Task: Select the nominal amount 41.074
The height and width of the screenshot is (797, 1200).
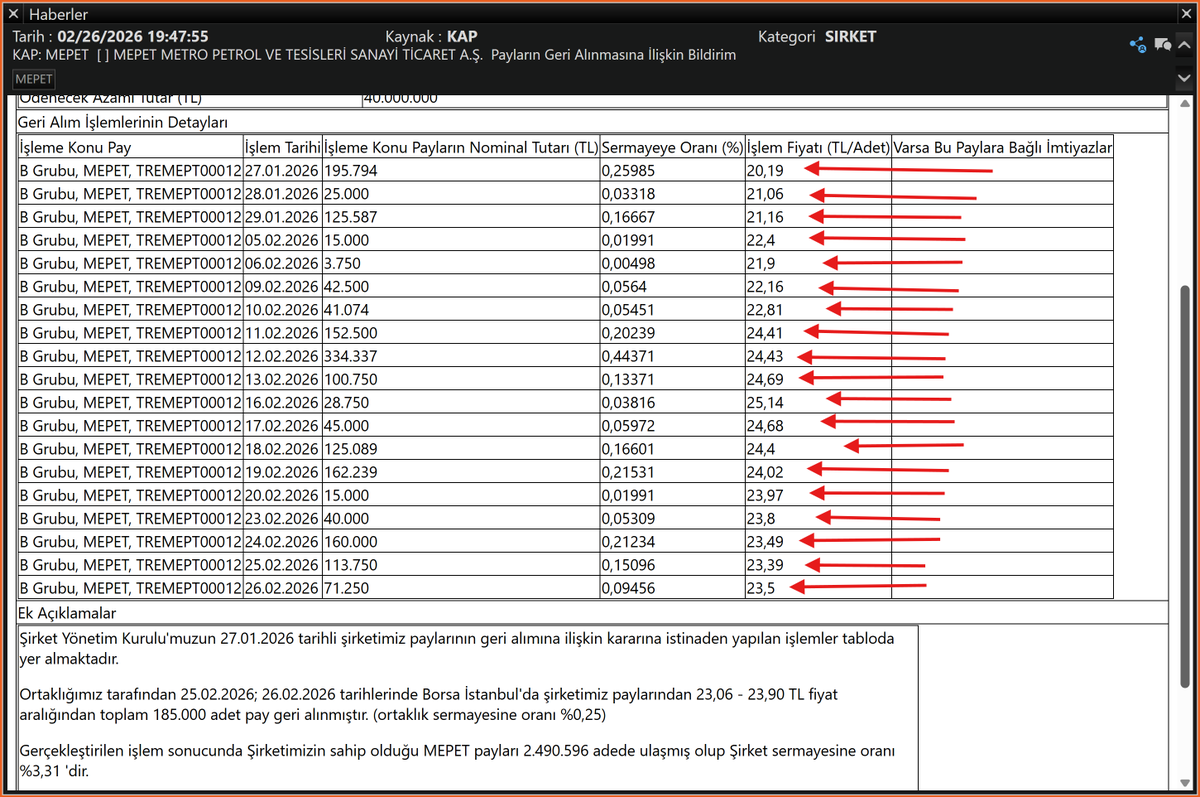Action: click(x=461, y=310)
